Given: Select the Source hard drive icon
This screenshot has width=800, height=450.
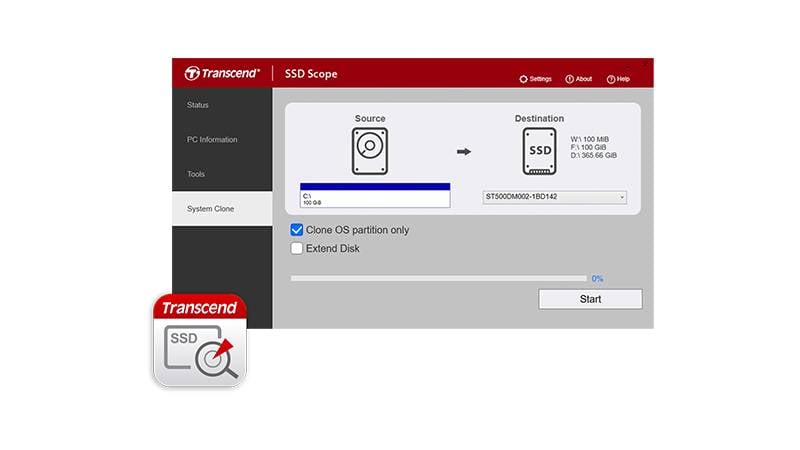Looking at the screenshot, I should point(370,151).
